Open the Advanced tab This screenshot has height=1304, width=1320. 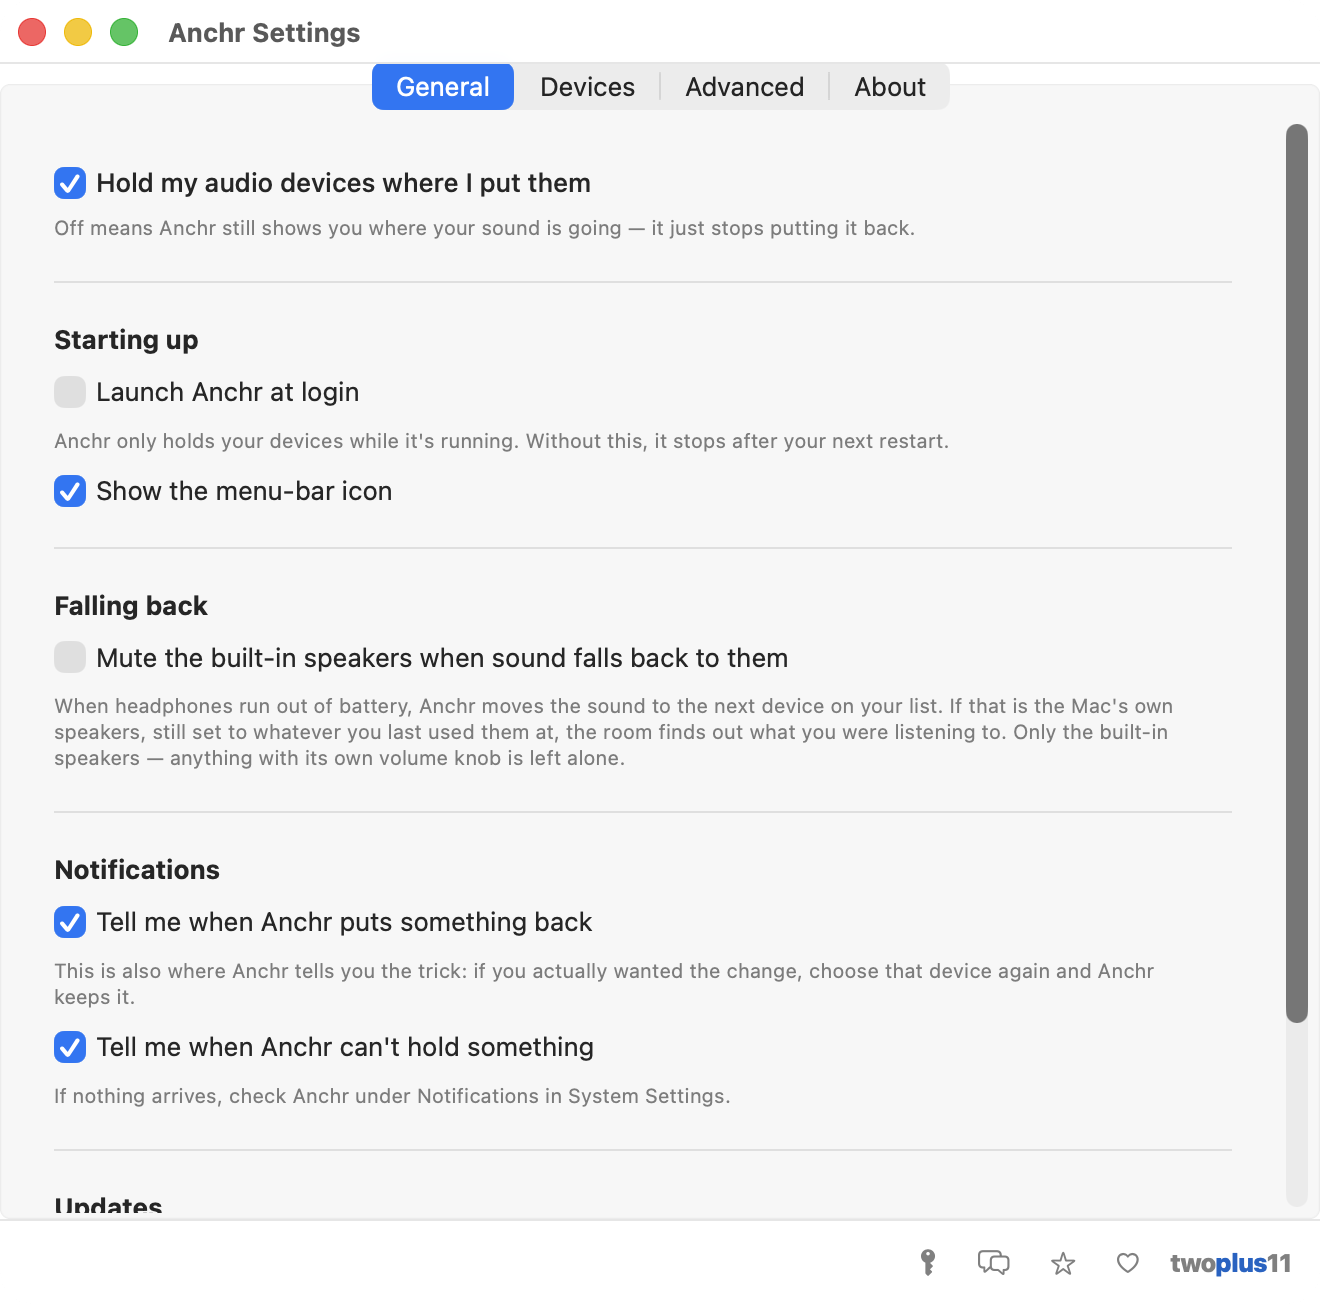(x=744, y=87)
